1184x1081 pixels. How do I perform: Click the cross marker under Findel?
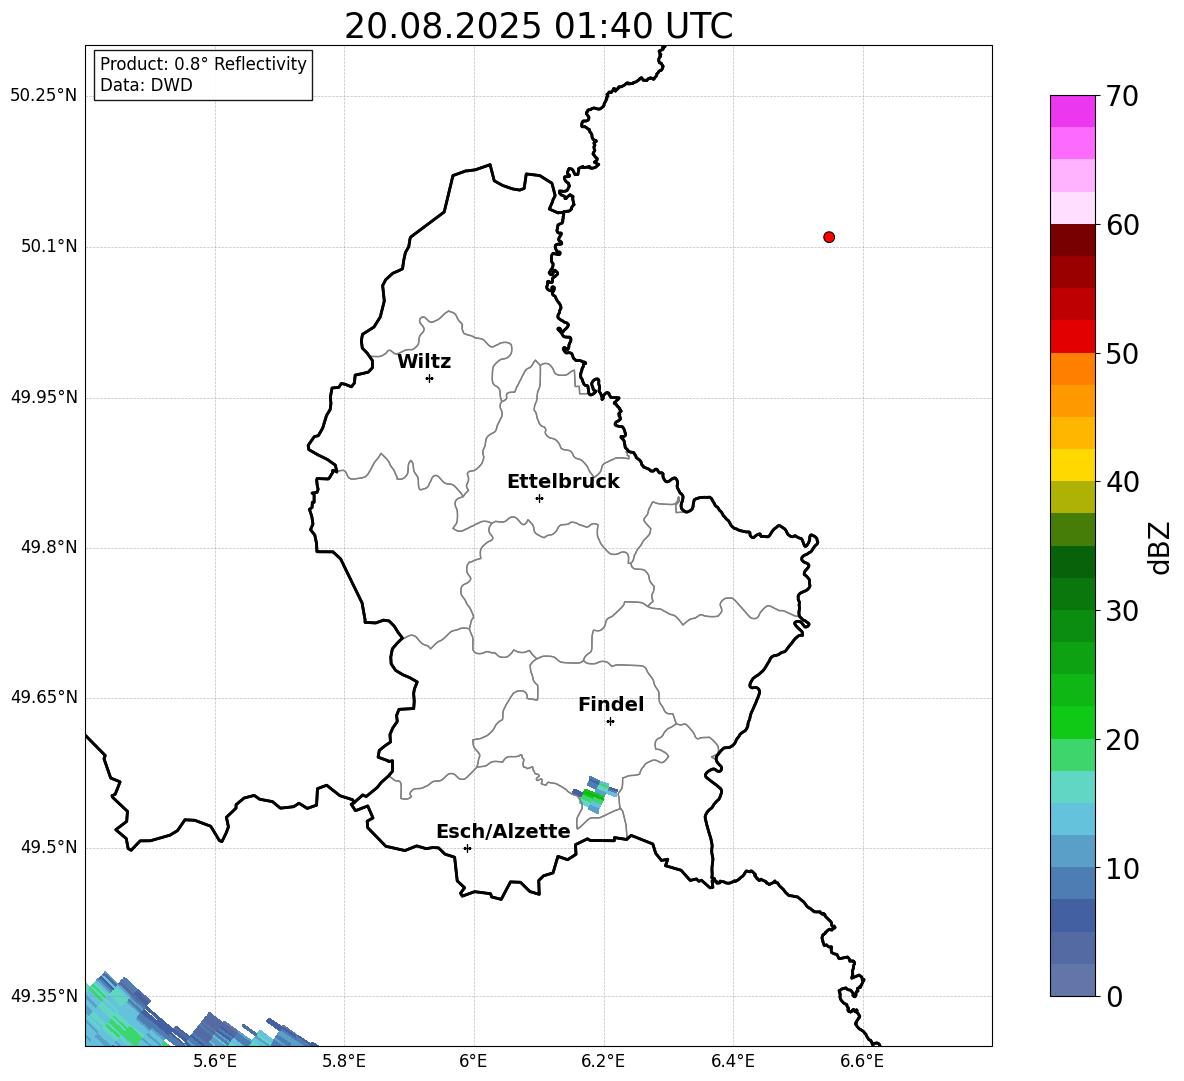pyautogui.click(x=610, y=722)
